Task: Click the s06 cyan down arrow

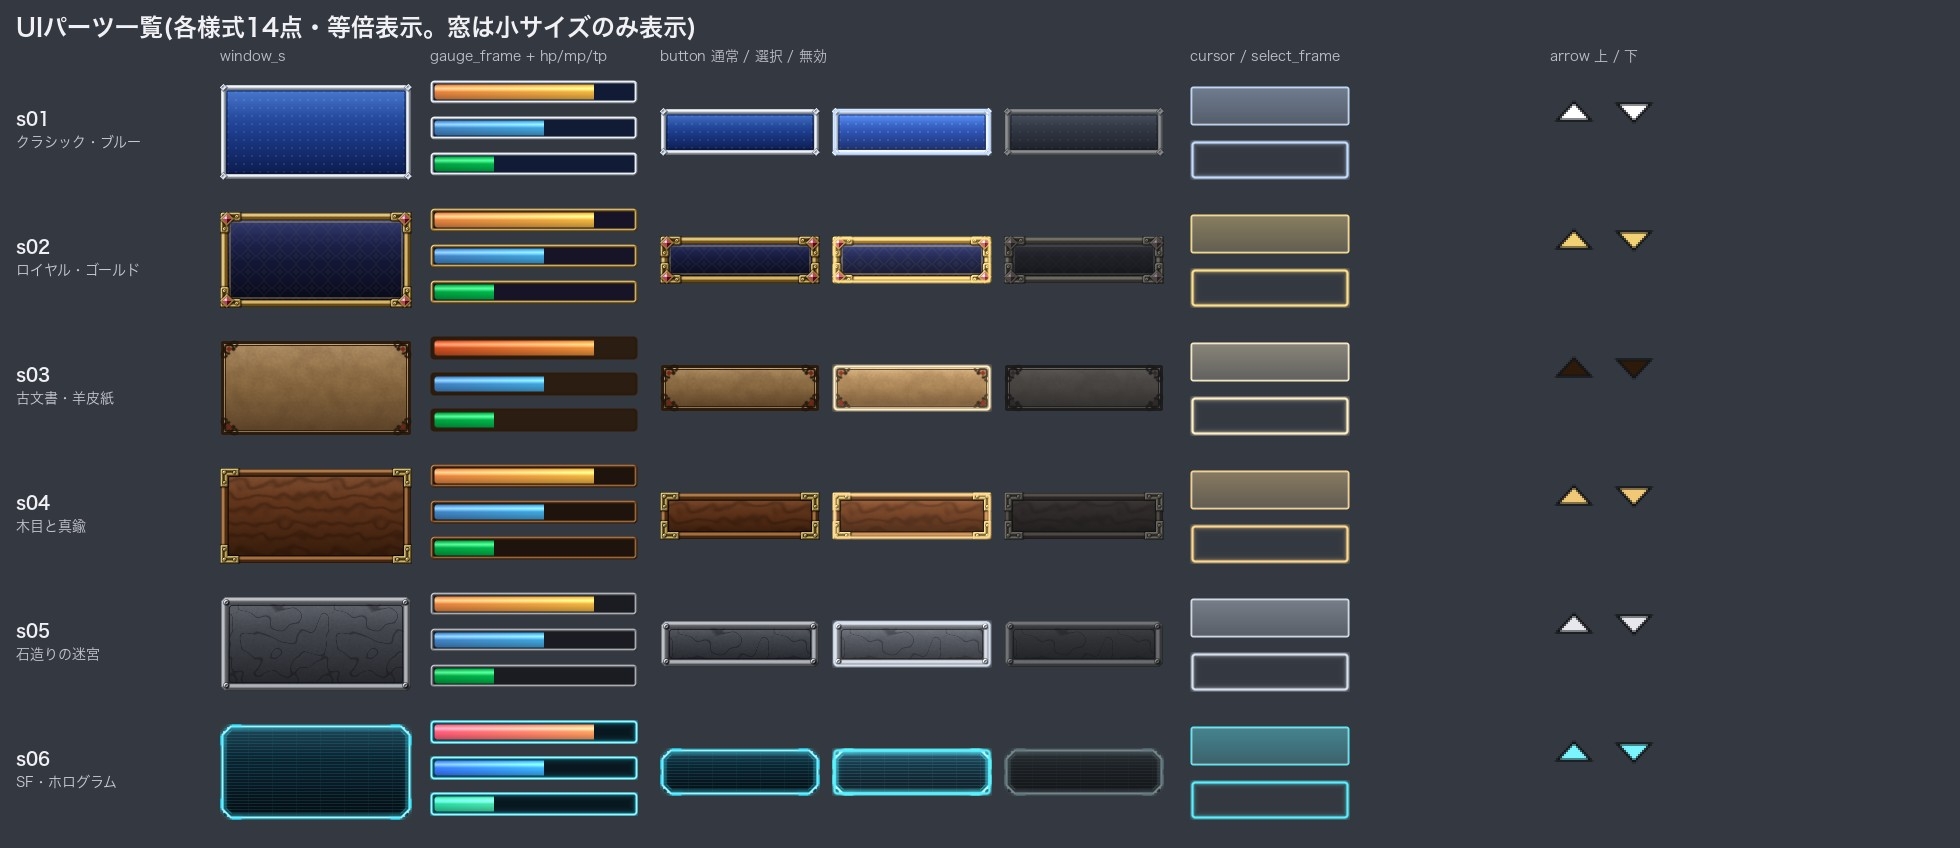Action: pos(1634,752)
